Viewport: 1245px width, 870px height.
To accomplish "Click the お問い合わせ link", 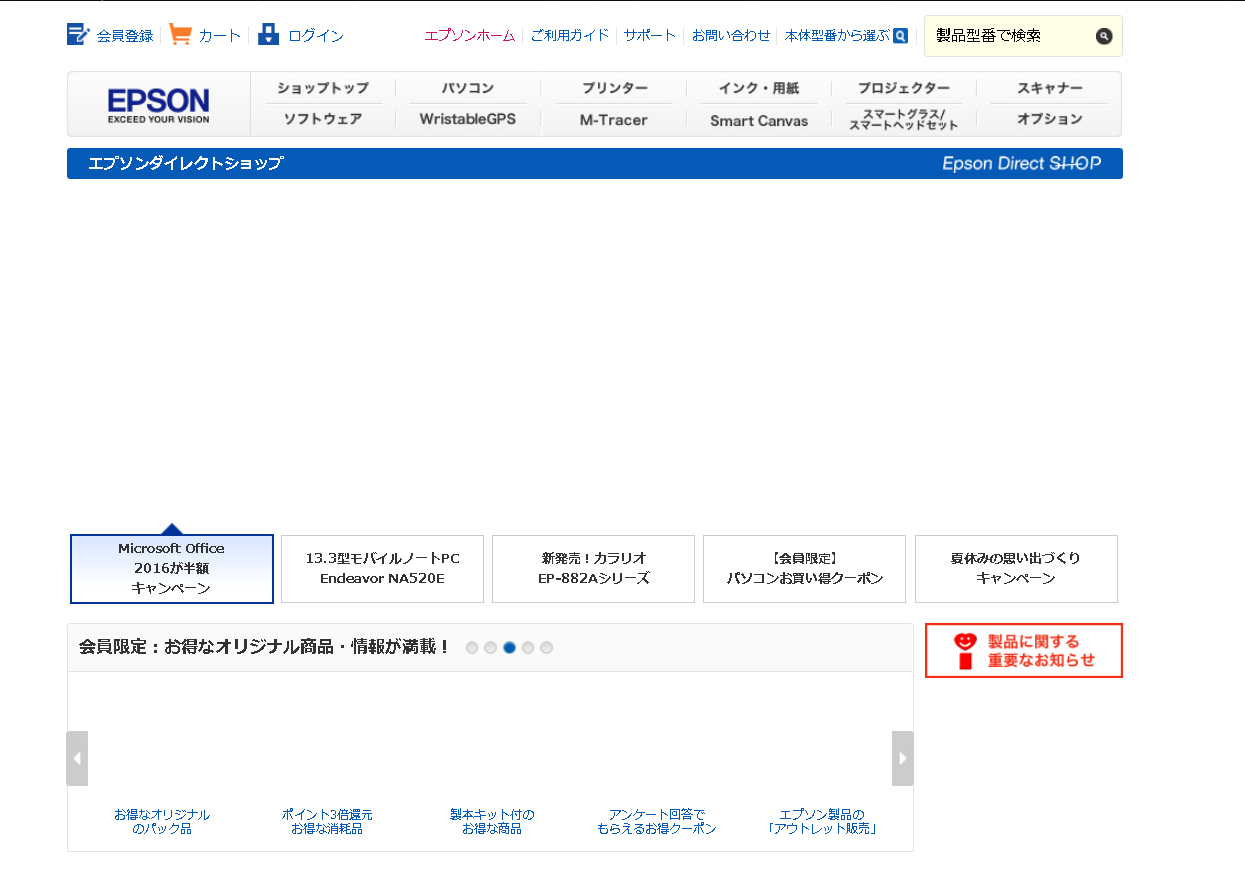I will [x=731, y=33].
